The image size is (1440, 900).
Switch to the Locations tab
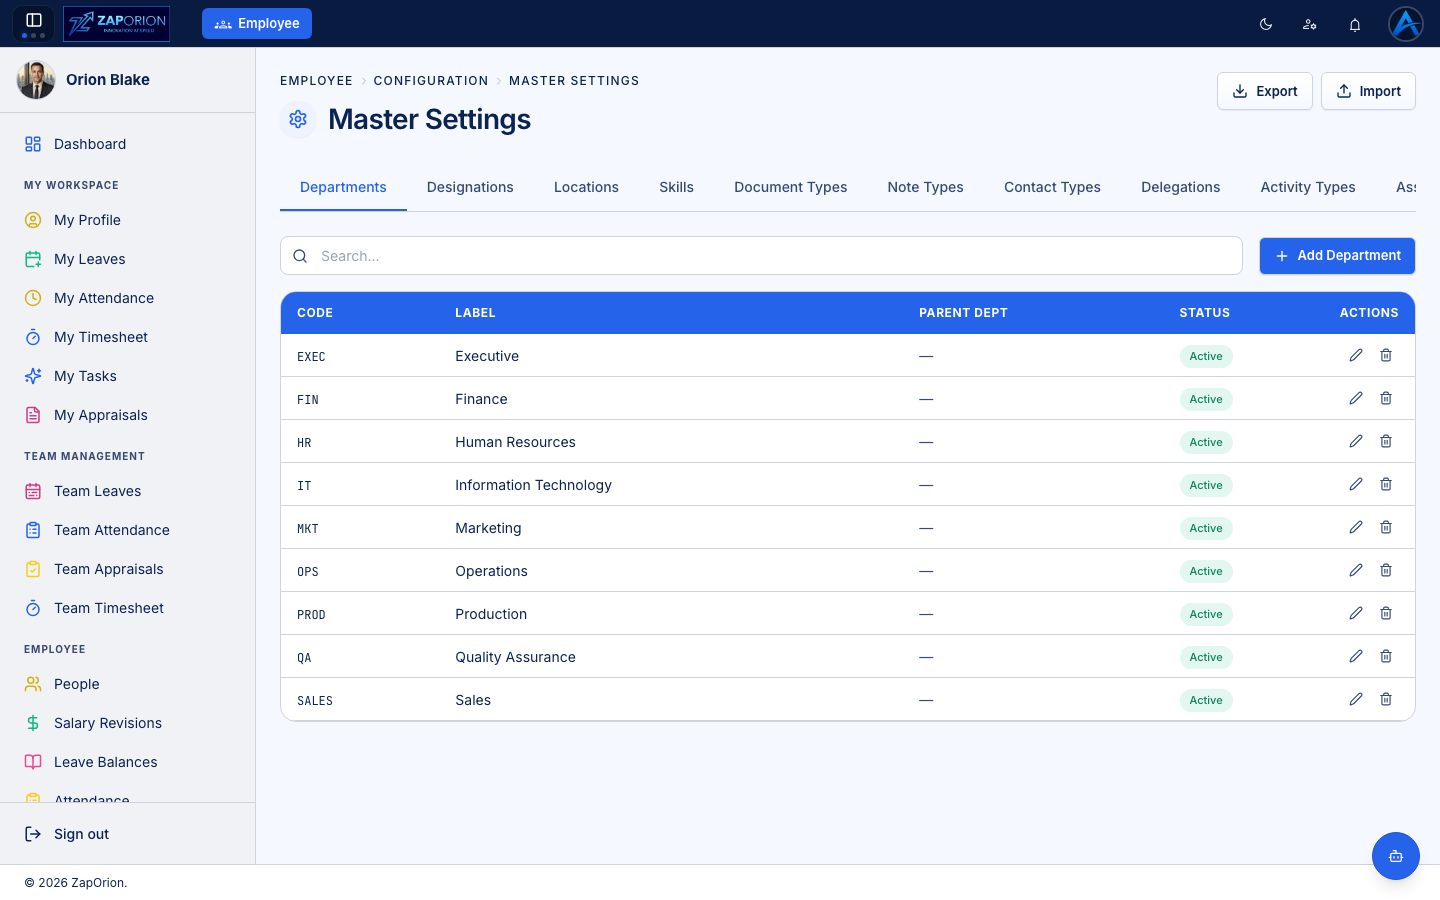586,187
